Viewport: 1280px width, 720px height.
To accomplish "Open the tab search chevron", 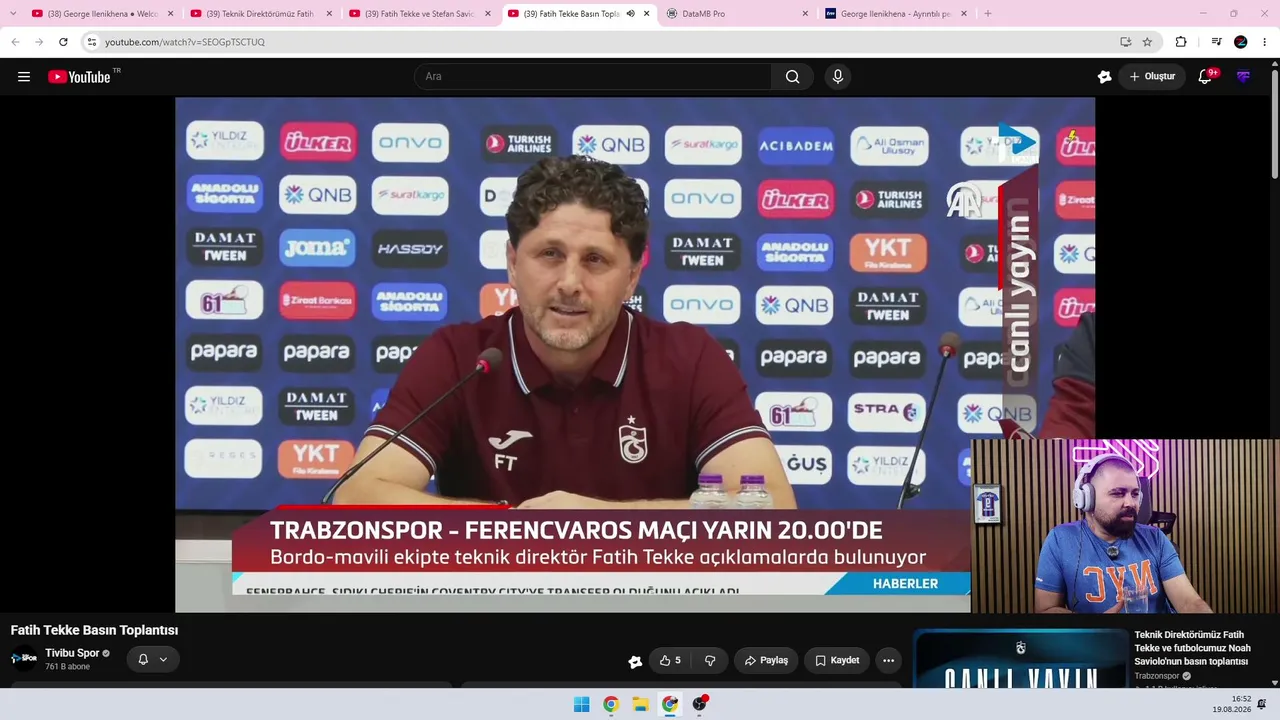I will tap(13, 14).
